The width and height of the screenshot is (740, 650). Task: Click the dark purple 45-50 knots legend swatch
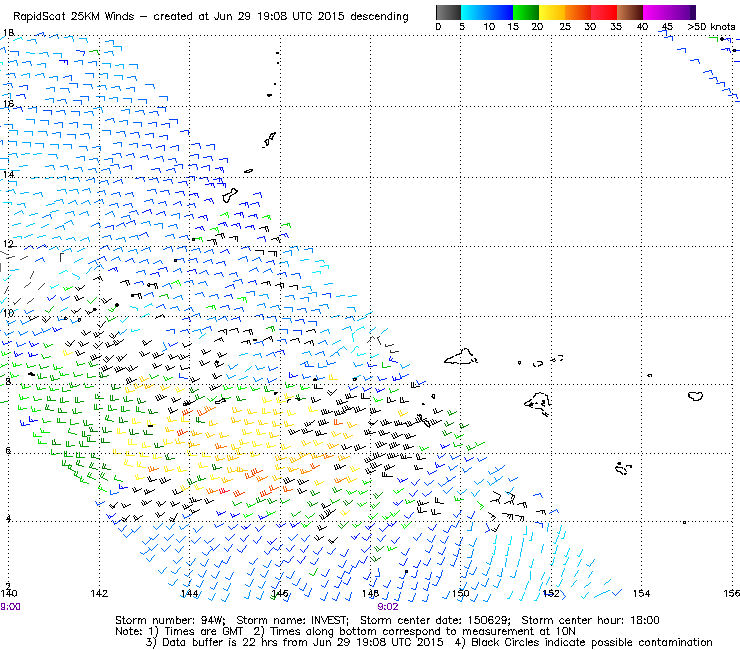coord(682,12)
